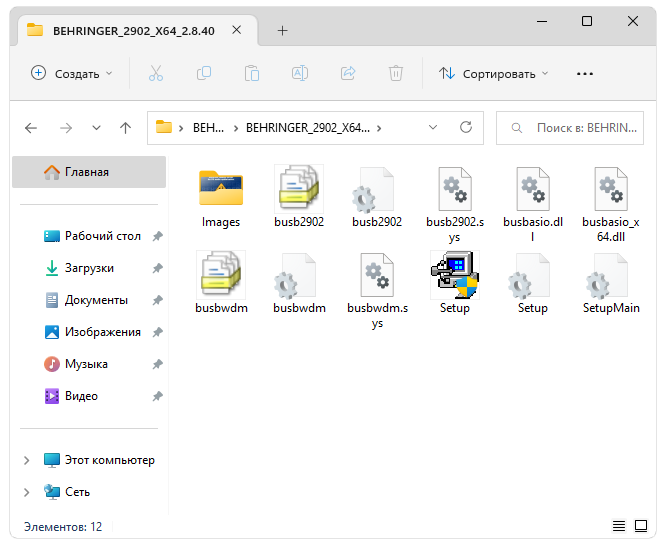Select the busb2902 gear configuration file
This screenshot has width=666, height=546.
377,198
